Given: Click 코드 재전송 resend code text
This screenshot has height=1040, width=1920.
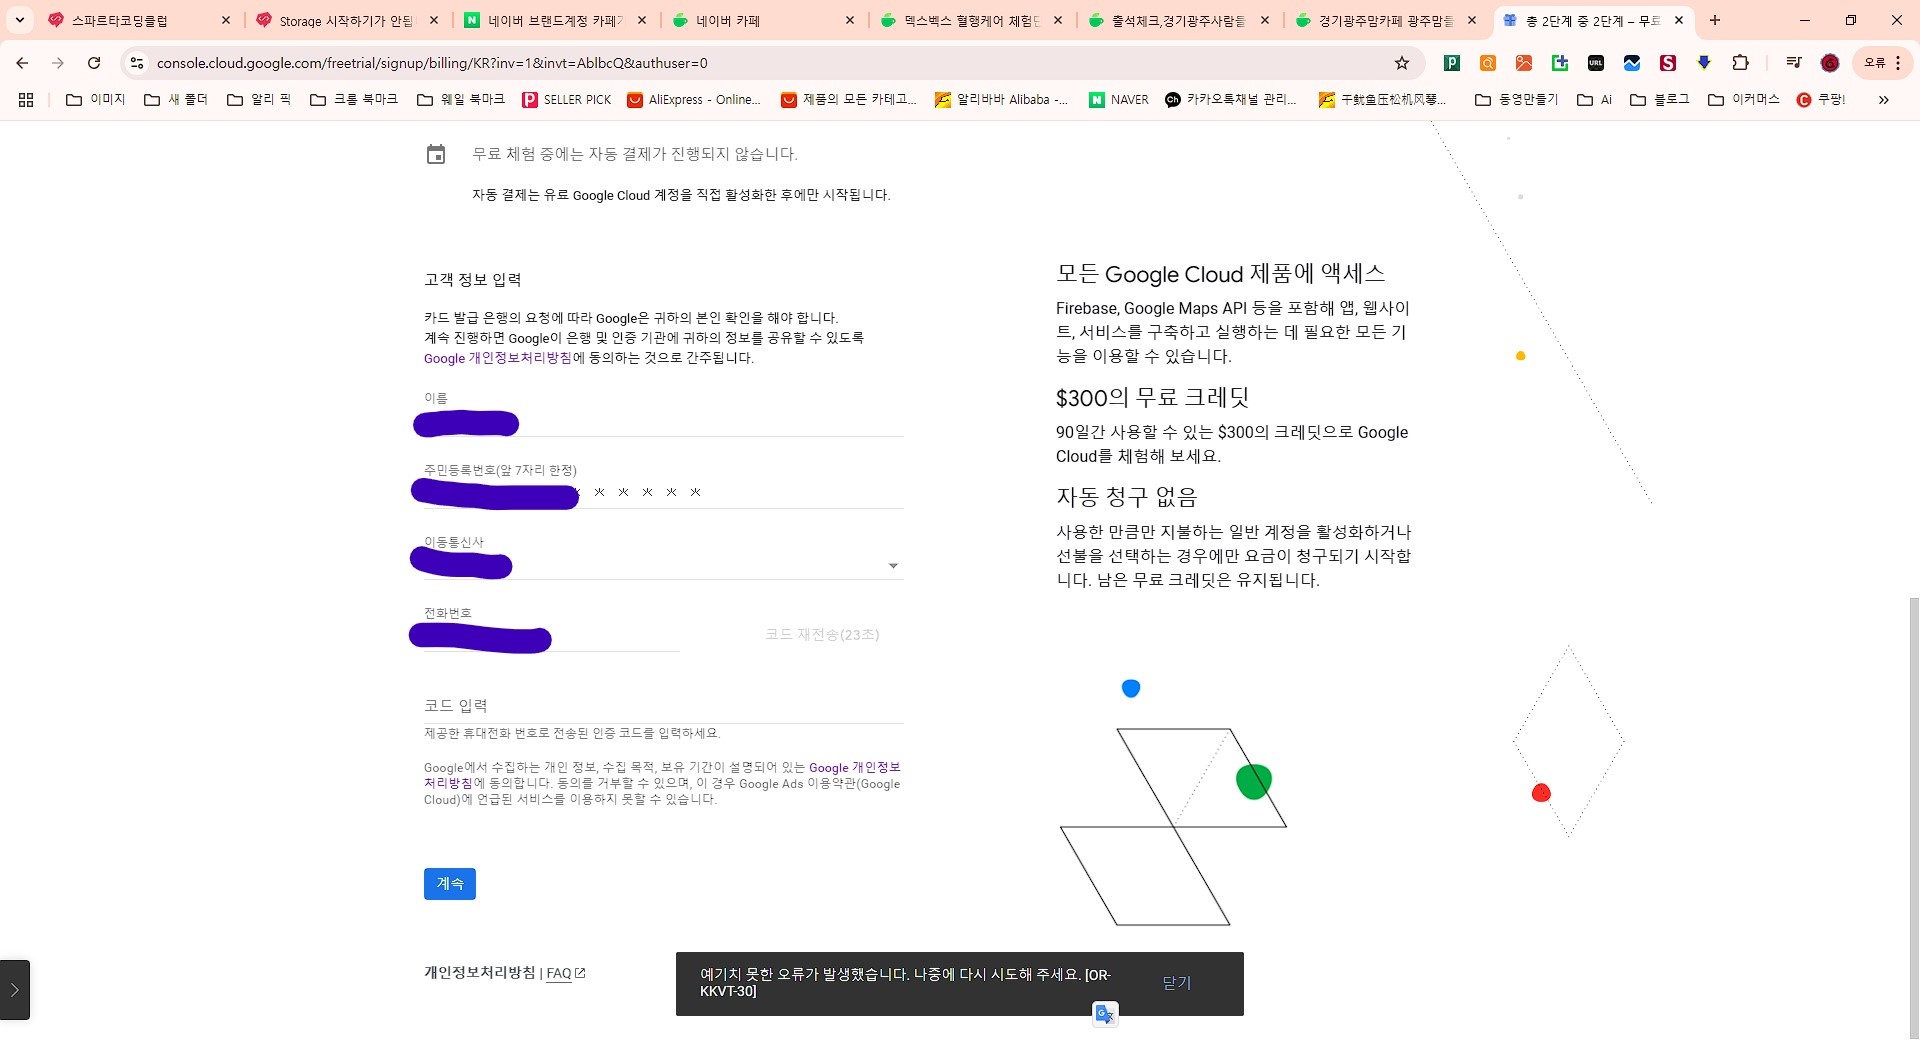Looking at the screenshot, I should point(822,635).
